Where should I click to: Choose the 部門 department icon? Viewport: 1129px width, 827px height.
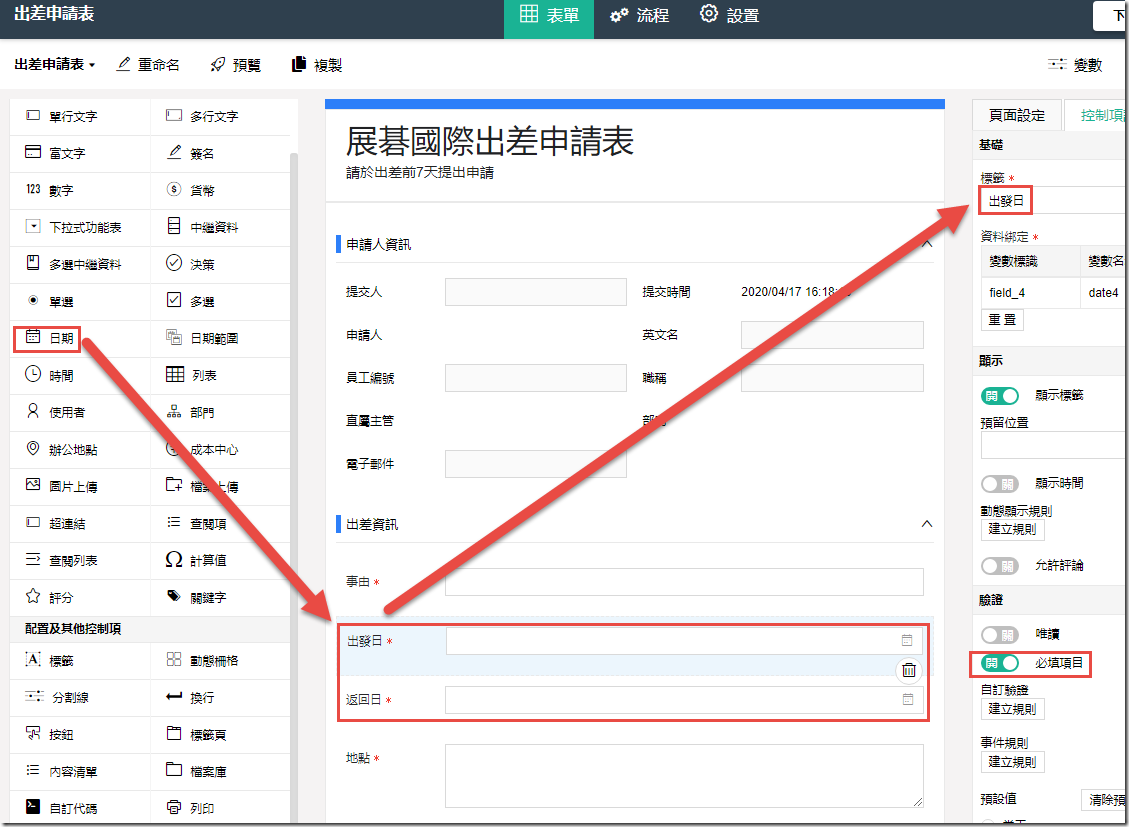[x=174, y=412]
